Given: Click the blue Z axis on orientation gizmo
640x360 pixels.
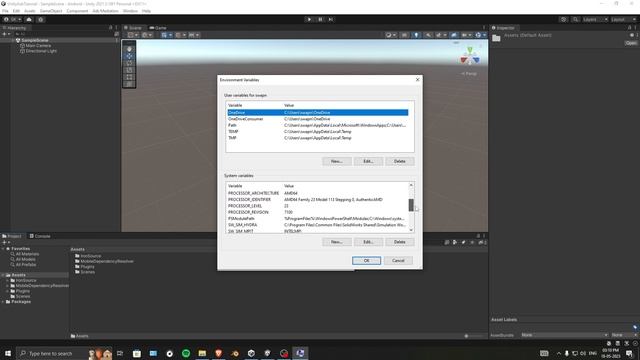Looking at the screenshot, I should (x=476, y=60).
